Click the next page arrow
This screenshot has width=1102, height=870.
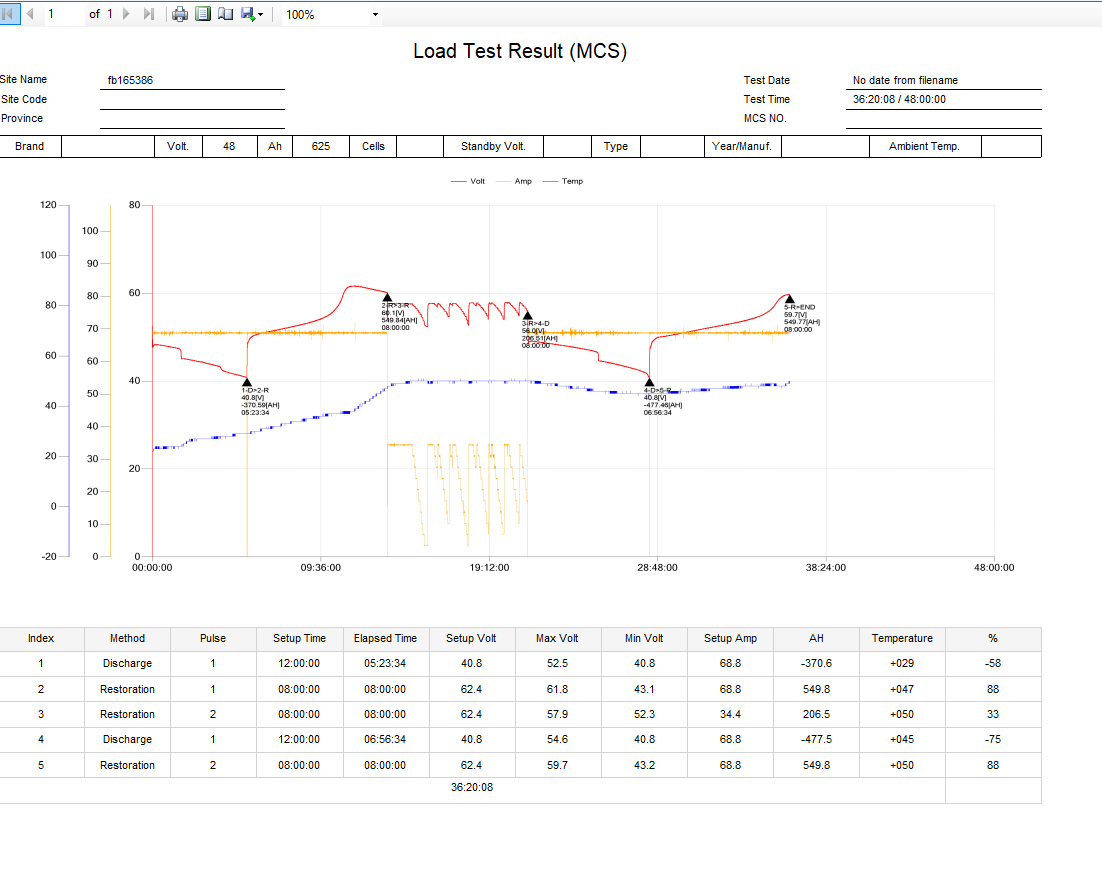tap(127, 14)
